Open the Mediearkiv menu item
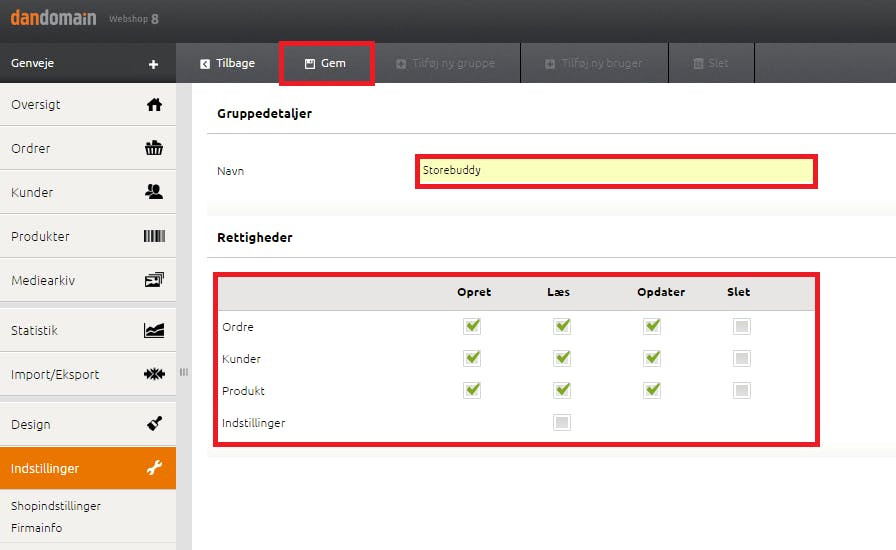Image resolution: width=896 pixels, height=550 pixels. [88, 280]
